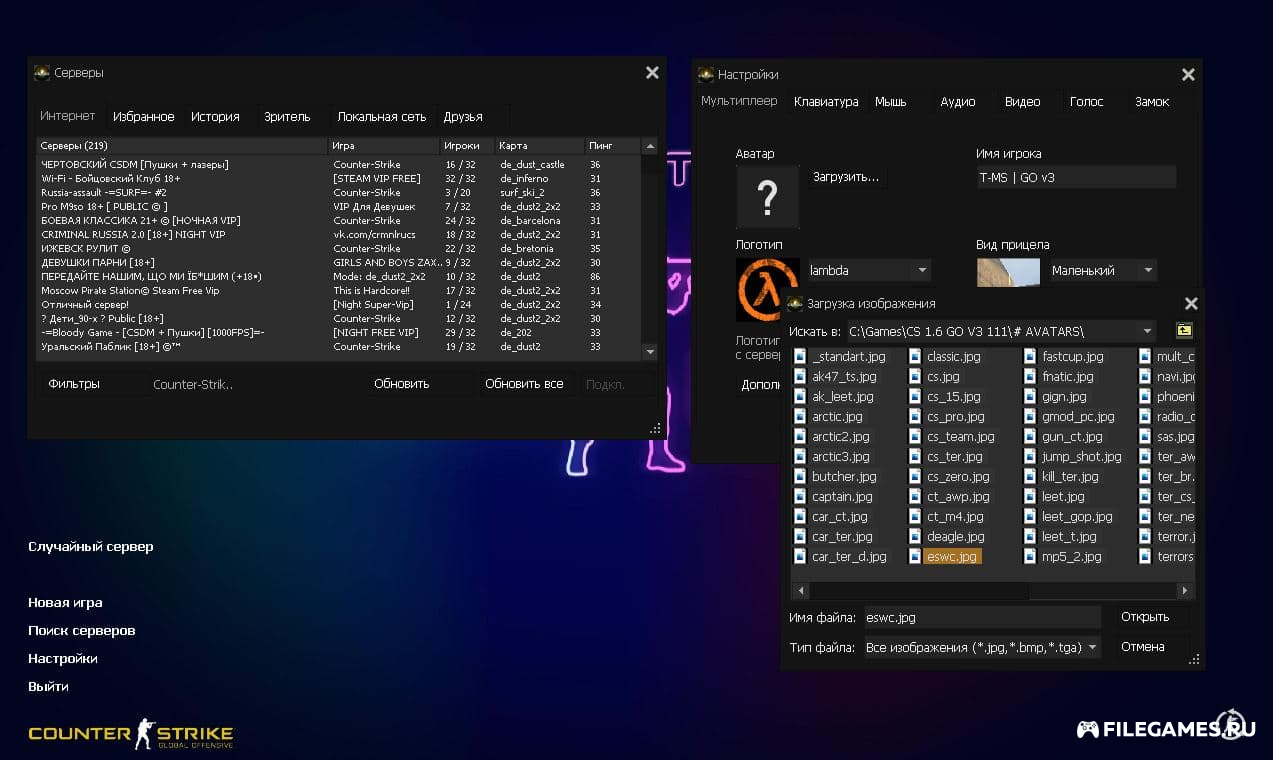The height and width of the screenshot is (760, 1273).
Task: Sort servers by the Пинг column
Action: coord(612,146)
